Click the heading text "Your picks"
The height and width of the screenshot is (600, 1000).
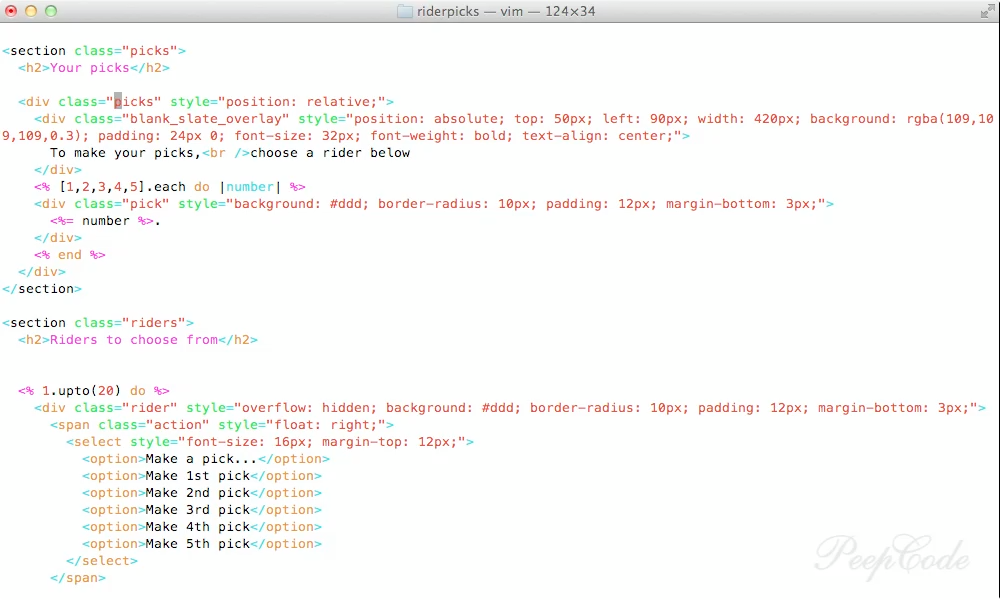pos(90,68)
